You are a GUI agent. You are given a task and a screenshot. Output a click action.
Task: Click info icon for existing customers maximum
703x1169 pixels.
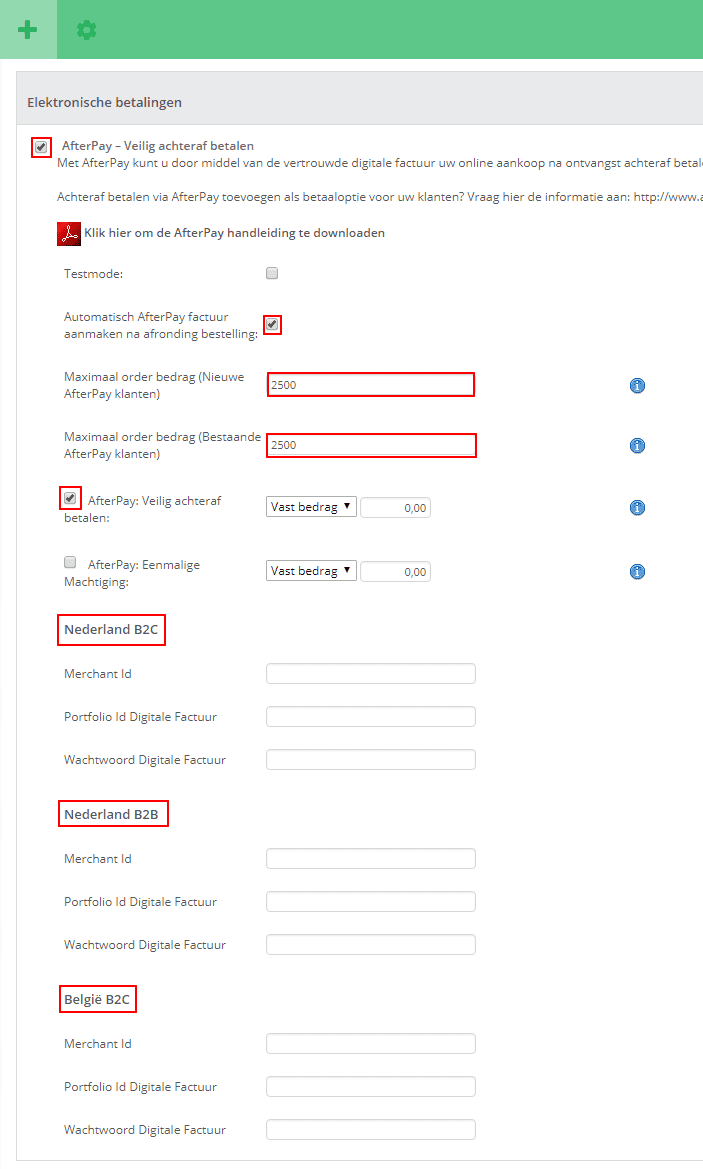[x=637, y=446]
